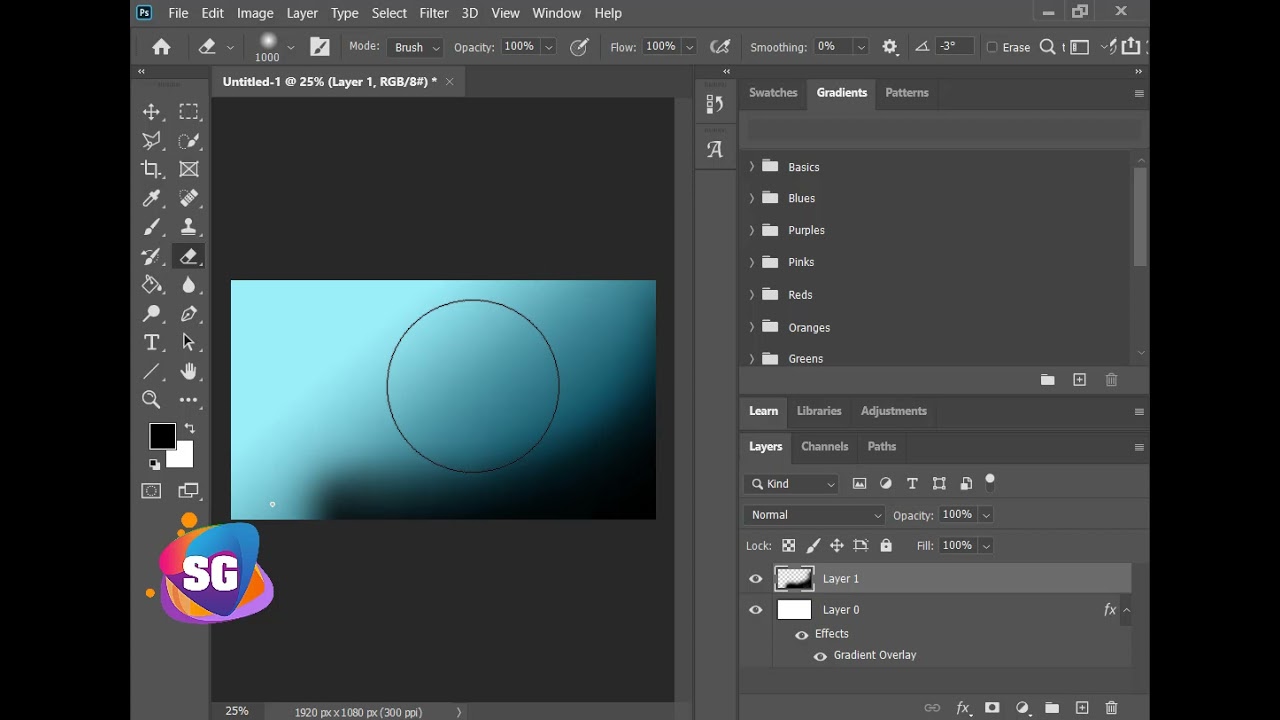
Task: Select the Hand tool
Action: tap(189, 372)
